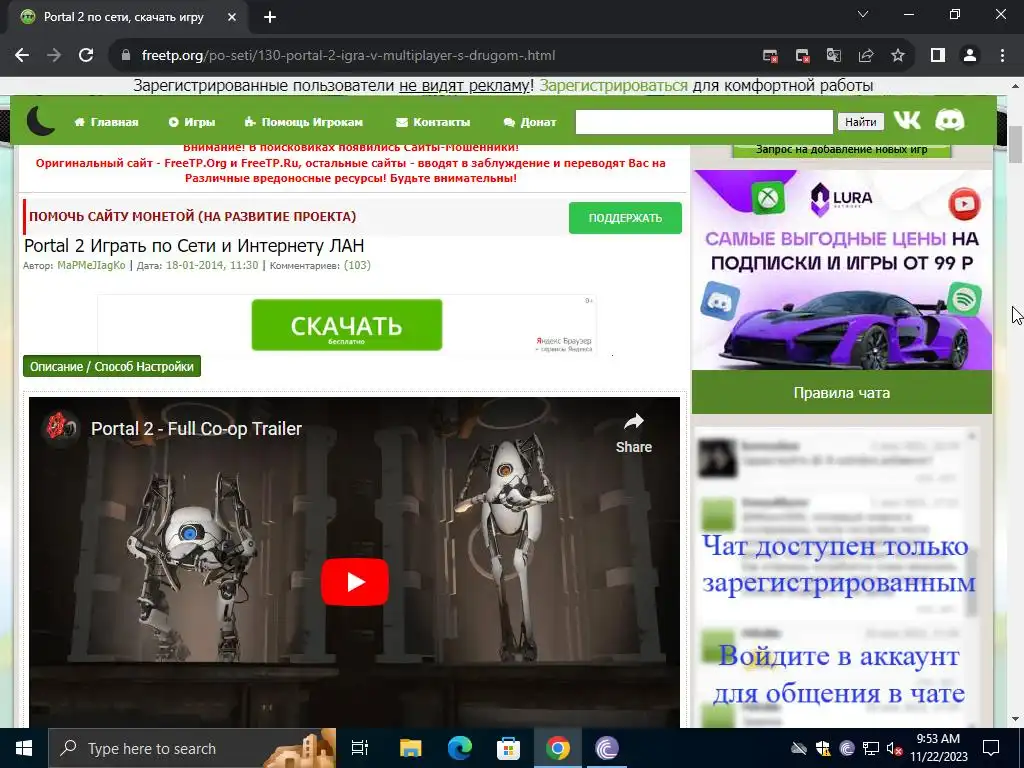Click the Chrome icon on the taskbar

point(557,748)
